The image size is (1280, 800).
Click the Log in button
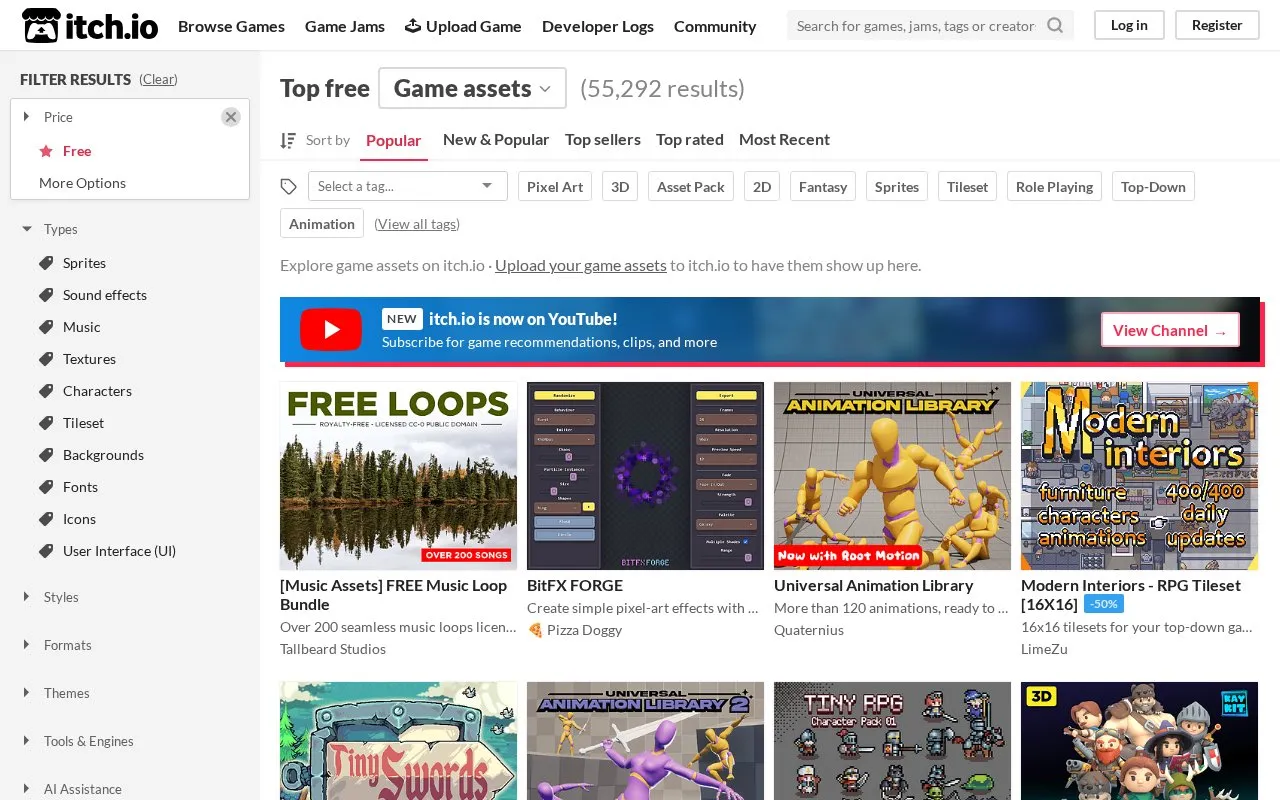1129,25
